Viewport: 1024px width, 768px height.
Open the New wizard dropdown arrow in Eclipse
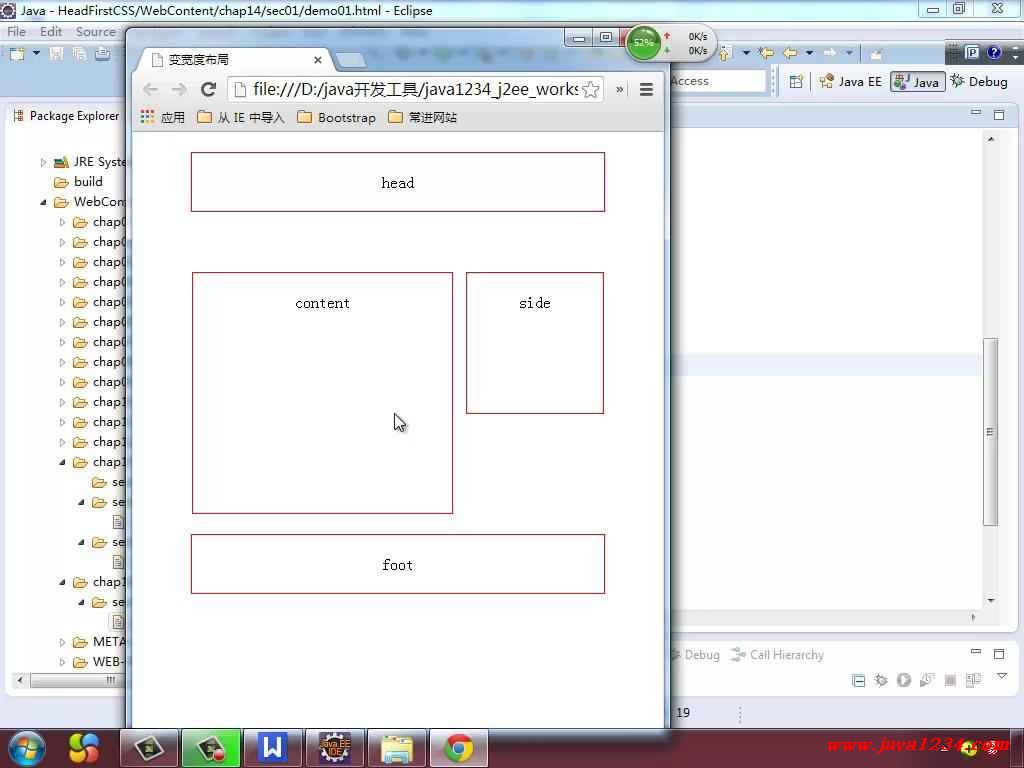pyautogui.click(x=36, y=53)
